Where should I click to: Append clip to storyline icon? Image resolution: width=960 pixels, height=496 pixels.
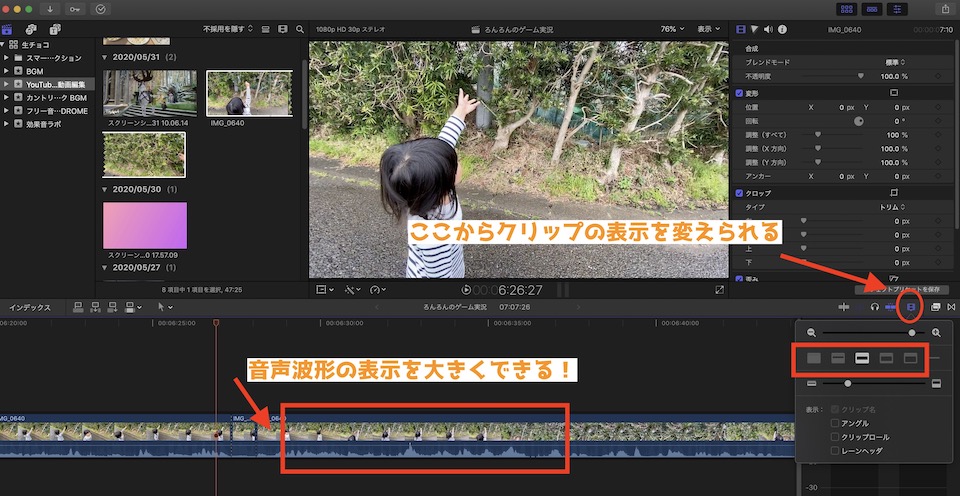pyautogui.click(x=113, y=307)
